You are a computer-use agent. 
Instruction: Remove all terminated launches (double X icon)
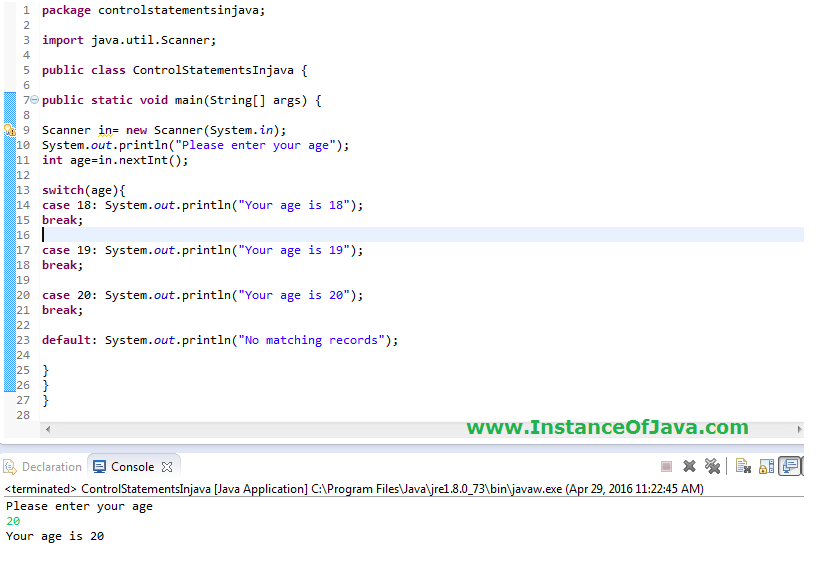click(x=712, y=466)
